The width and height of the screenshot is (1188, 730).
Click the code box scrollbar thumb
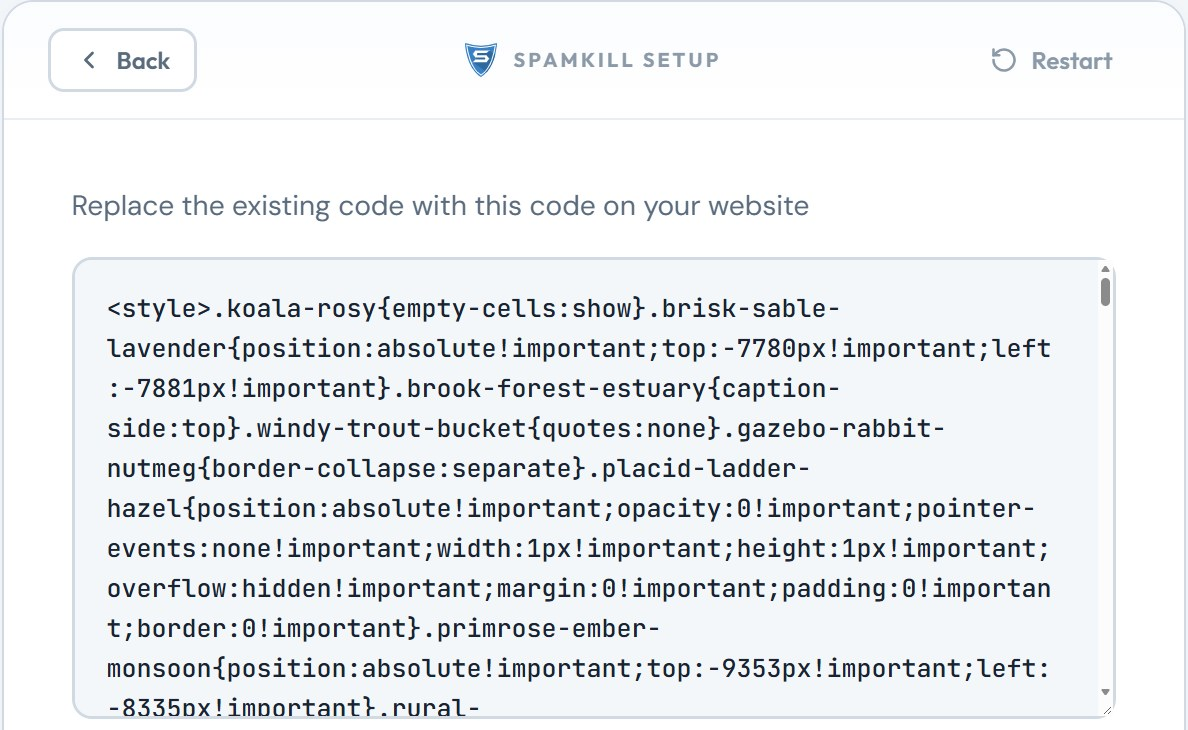1105,292
